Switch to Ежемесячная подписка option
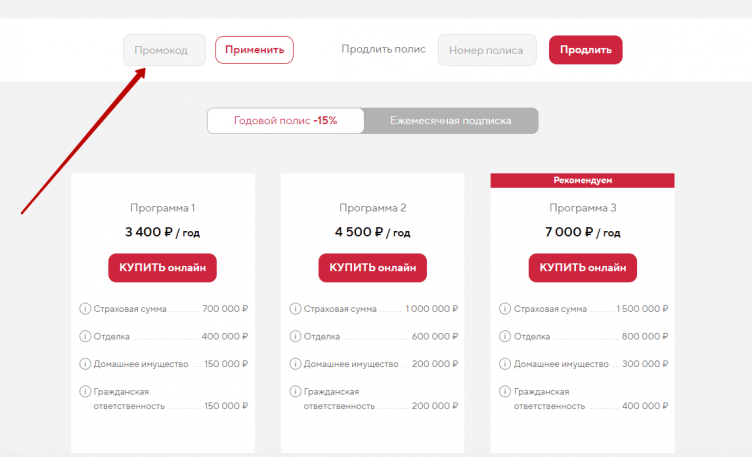The image size is (752, 457). point(451,120)
